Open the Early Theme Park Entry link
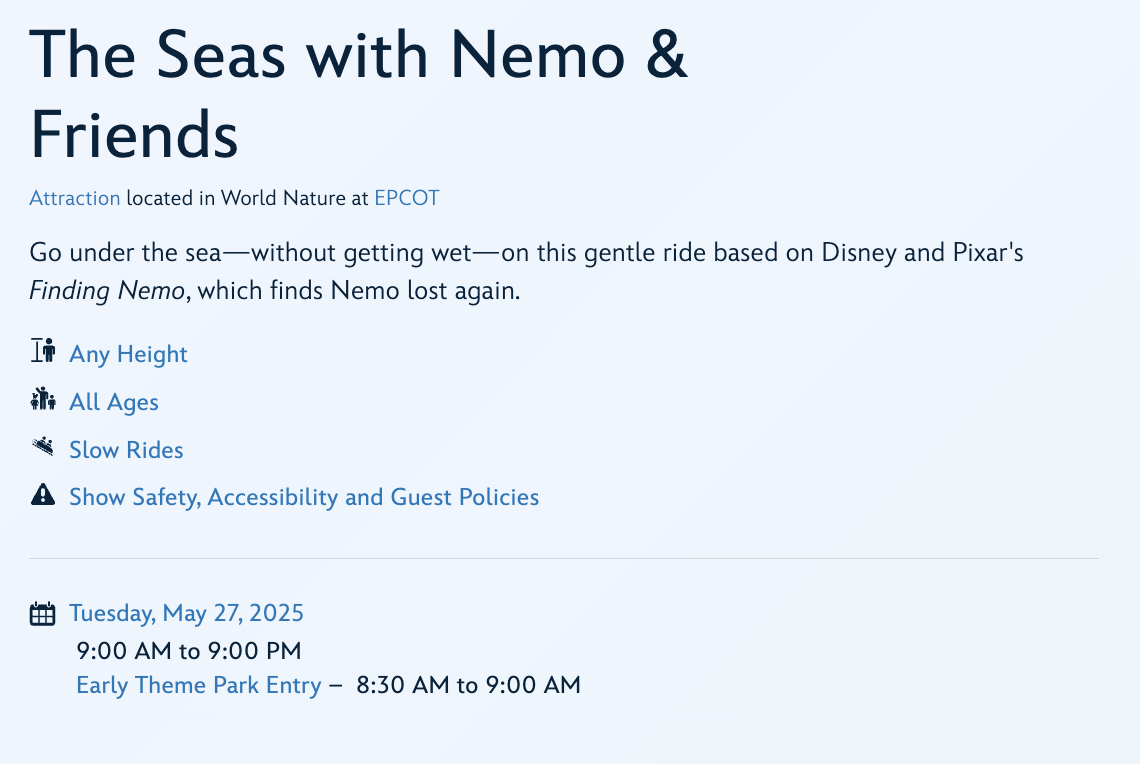The width and height of the screenshot is (1140, 764). tap(198, 685)
